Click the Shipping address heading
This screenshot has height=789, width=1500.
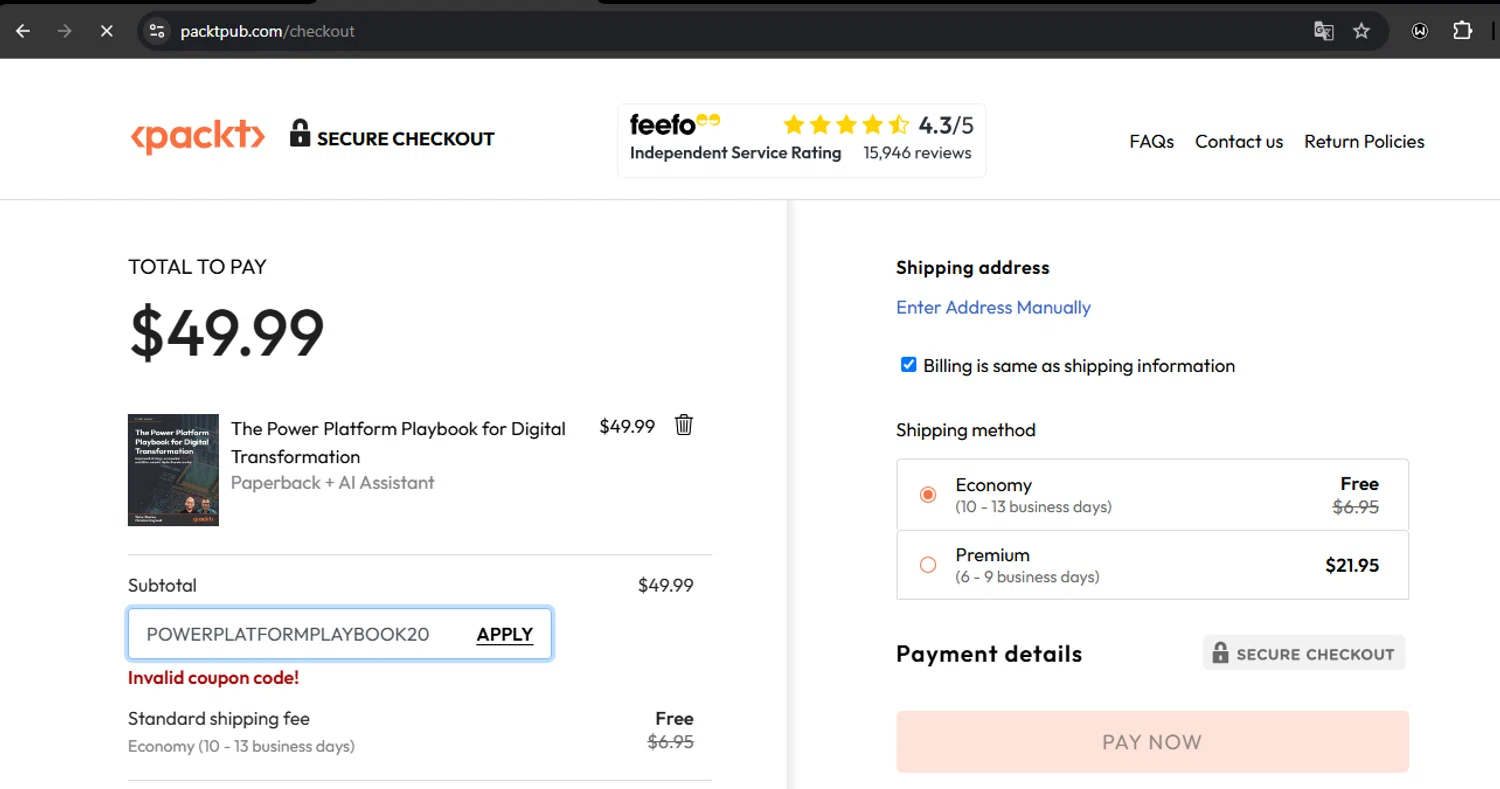click(973, 267)
